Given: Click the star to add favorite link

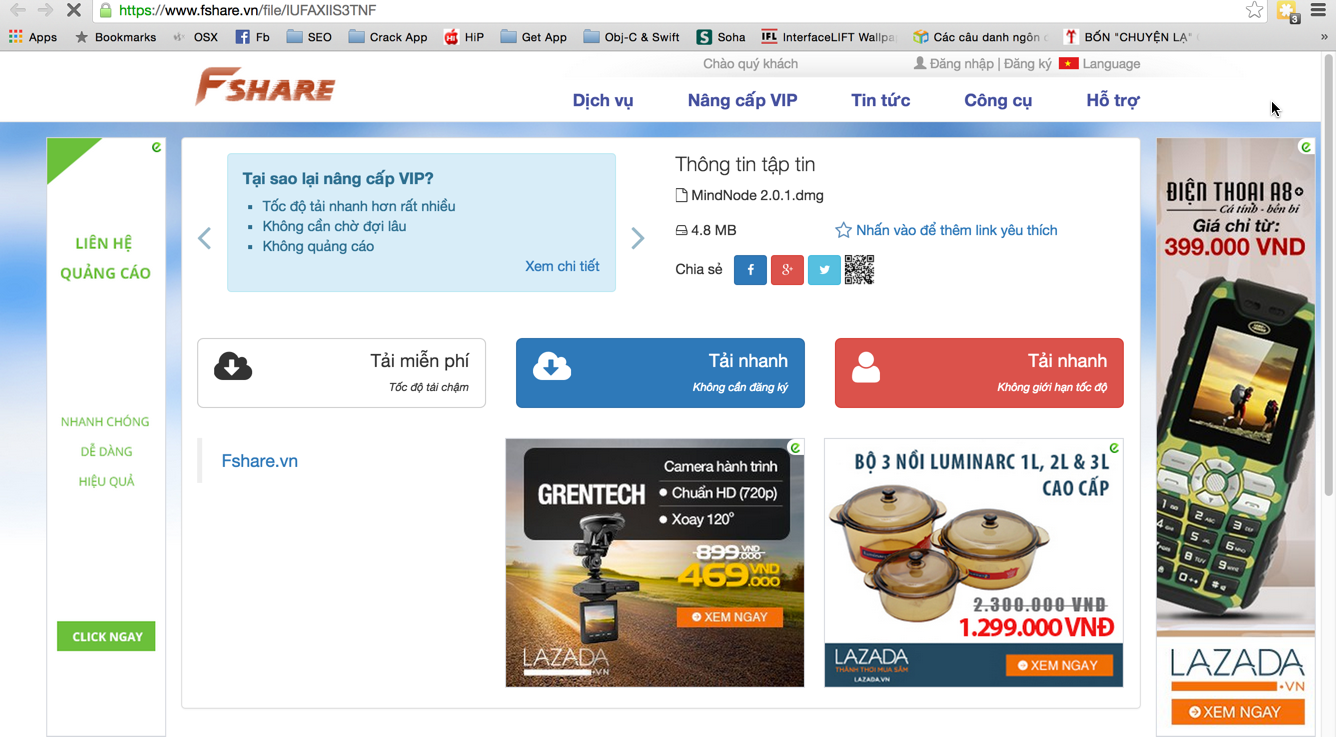Looking at the screenshot, I should pyautogui.click(x=843, y=230).
